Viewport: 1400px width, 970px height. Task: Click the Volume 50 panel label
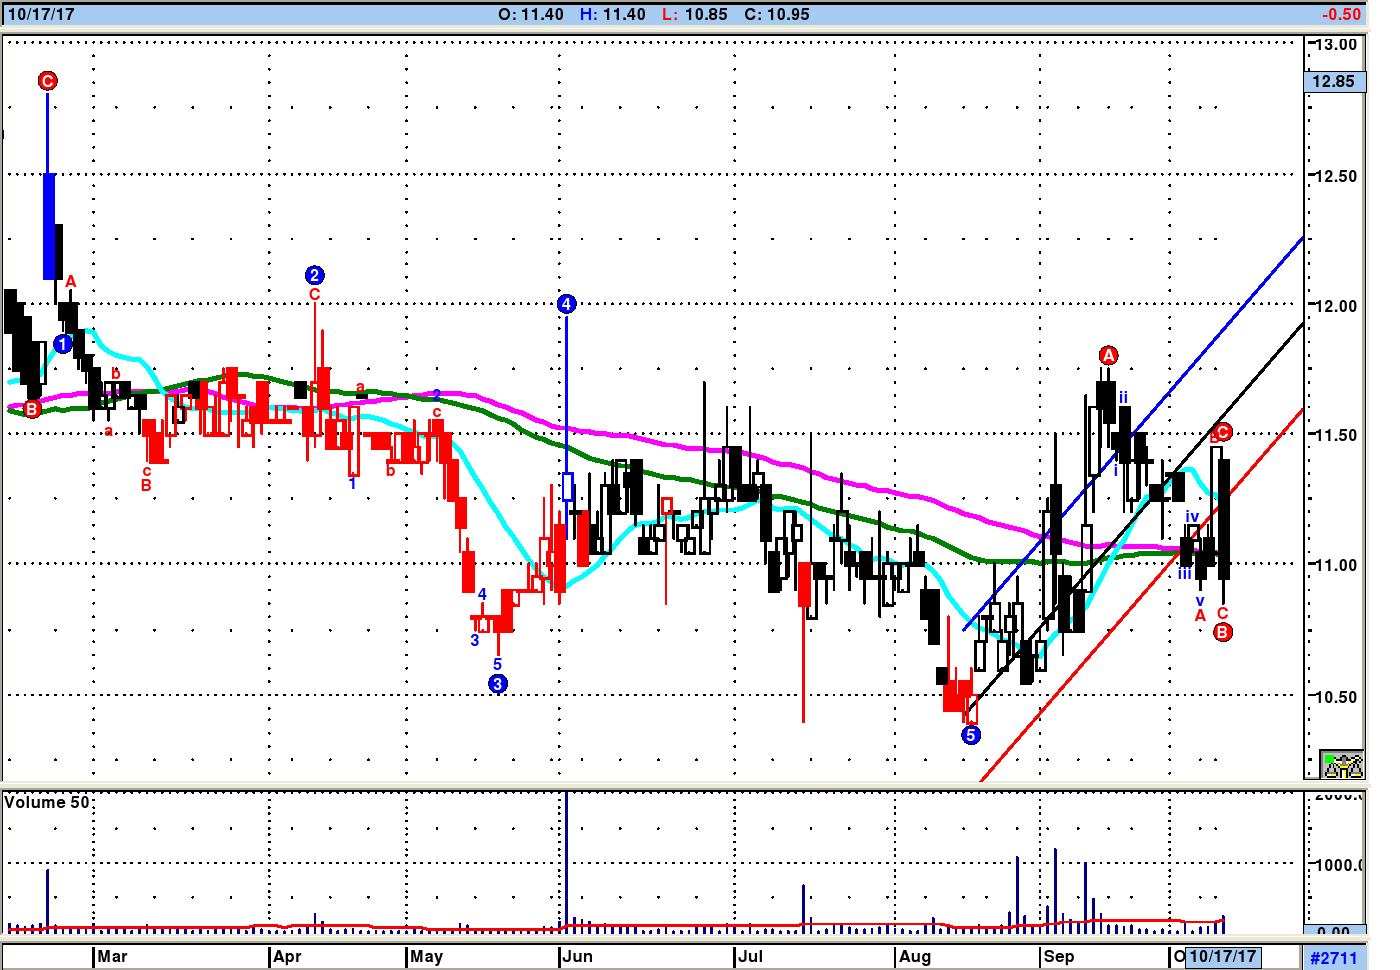pyautogui.click(x=47, y=802)
